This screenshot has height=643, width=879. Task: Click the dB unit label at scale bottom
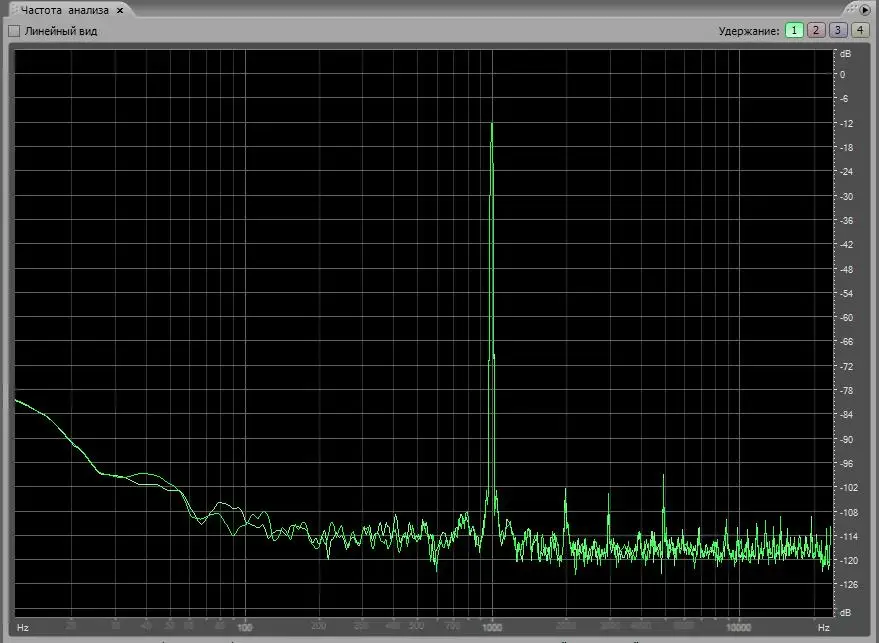845,613
